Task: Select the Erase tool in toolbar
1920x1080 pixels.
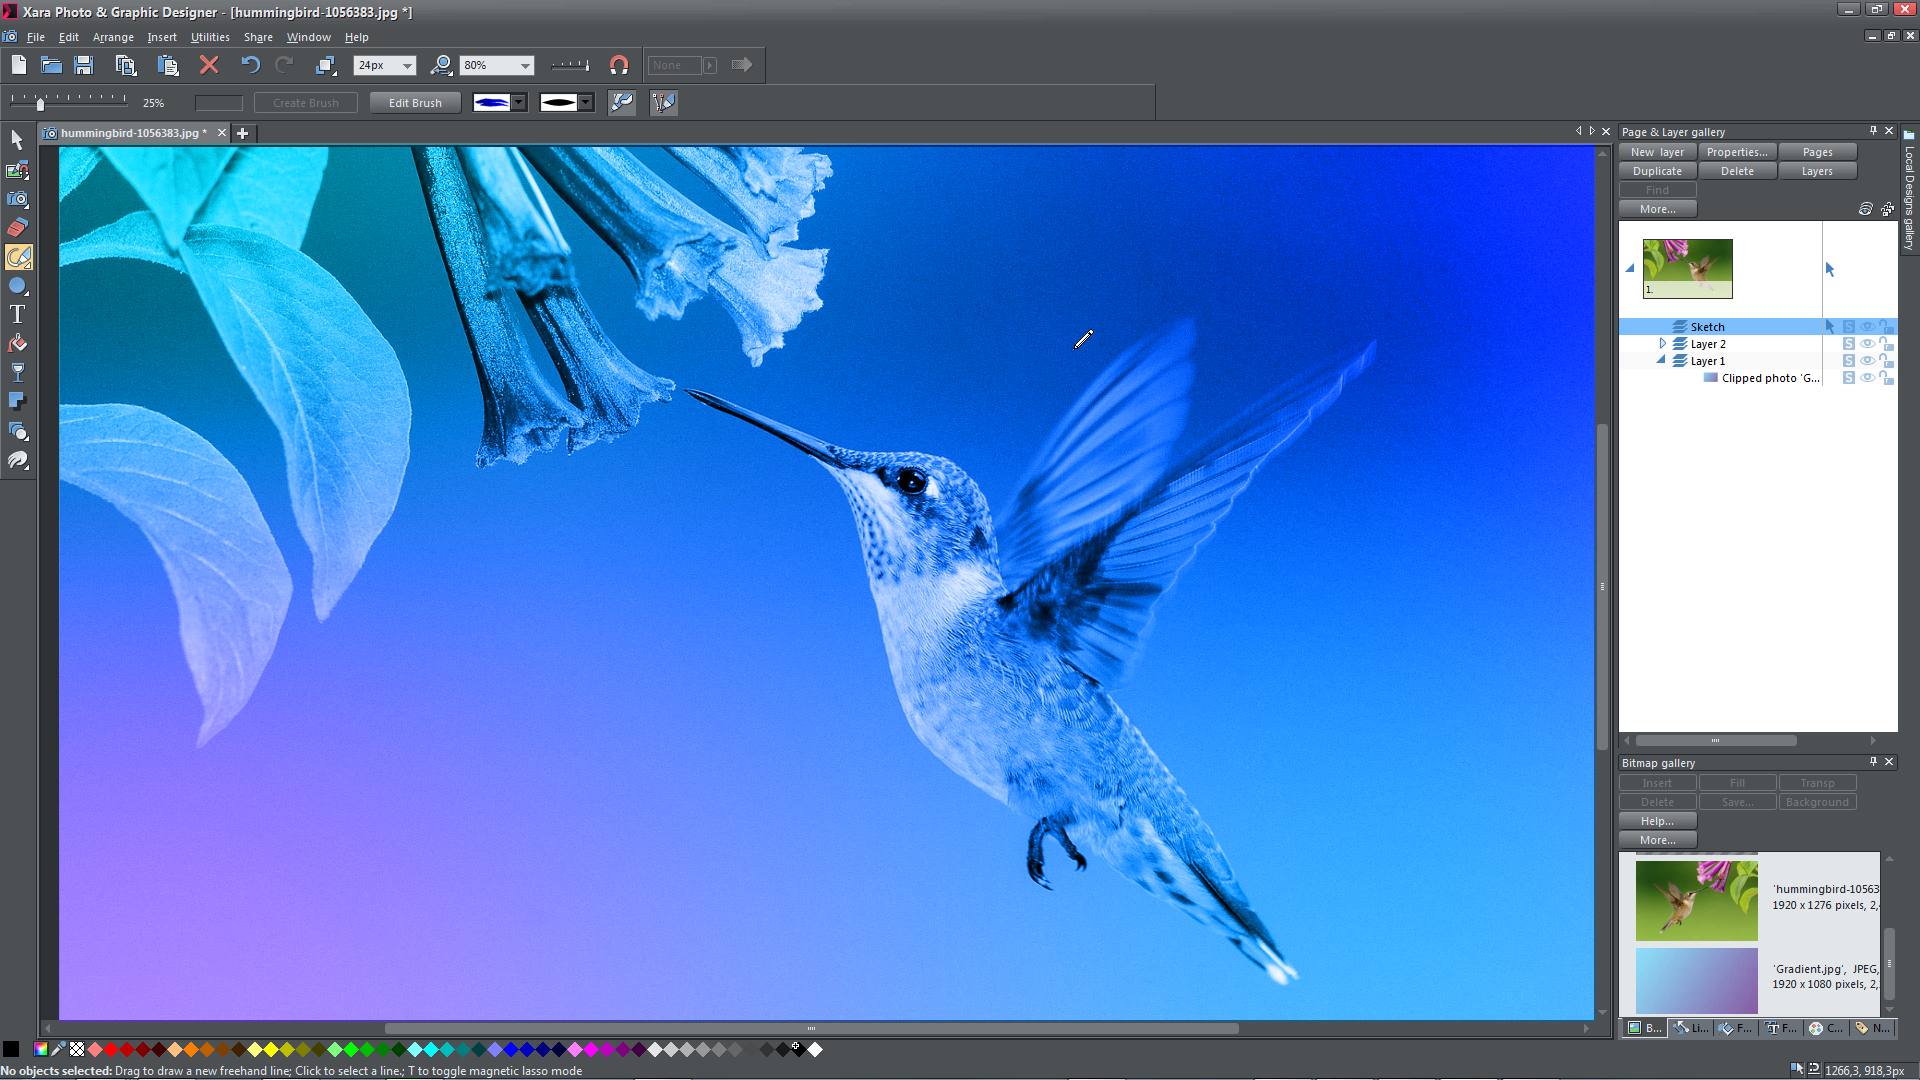Action: tap(18, 227)
